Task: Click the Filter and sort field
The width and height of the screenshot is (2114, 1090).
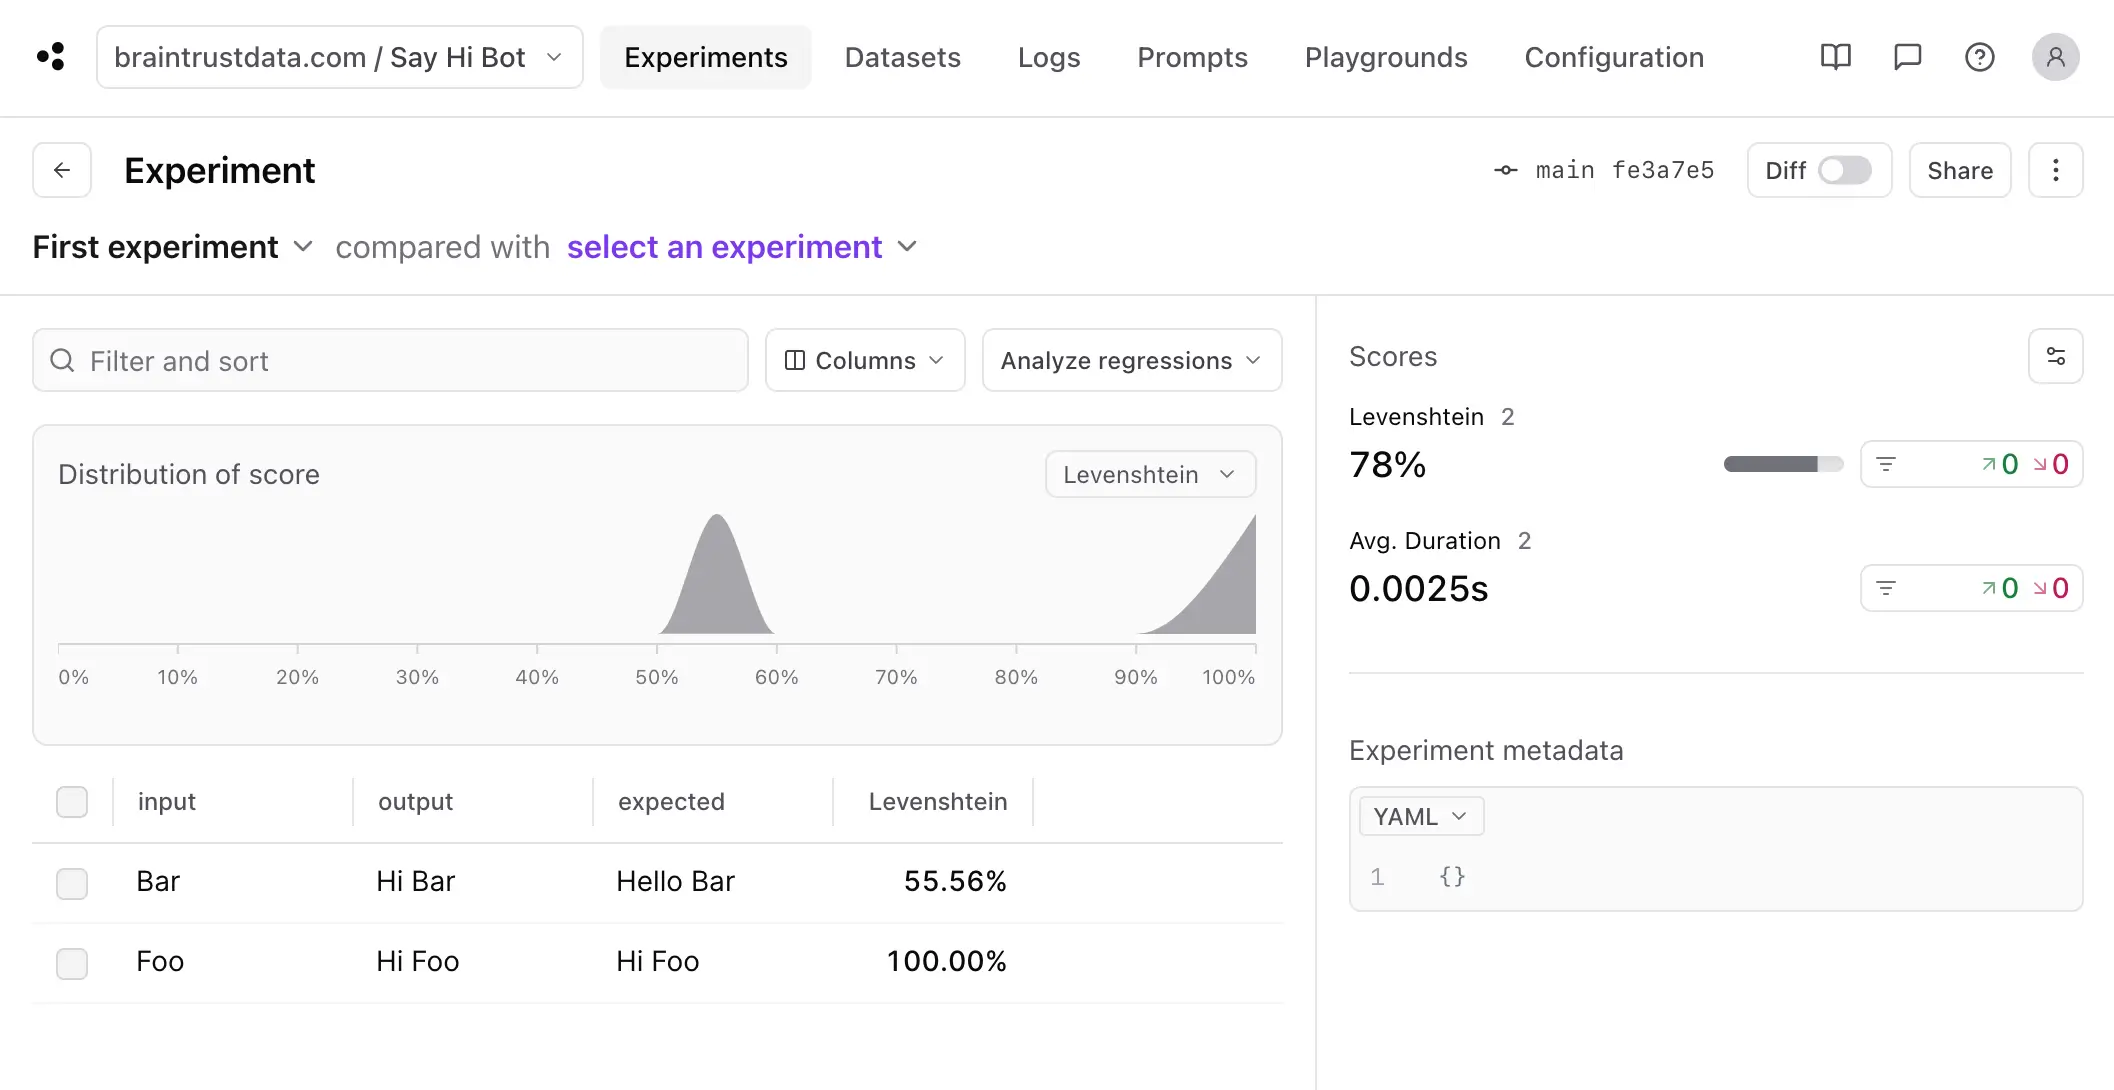Action: pos(390,360)
